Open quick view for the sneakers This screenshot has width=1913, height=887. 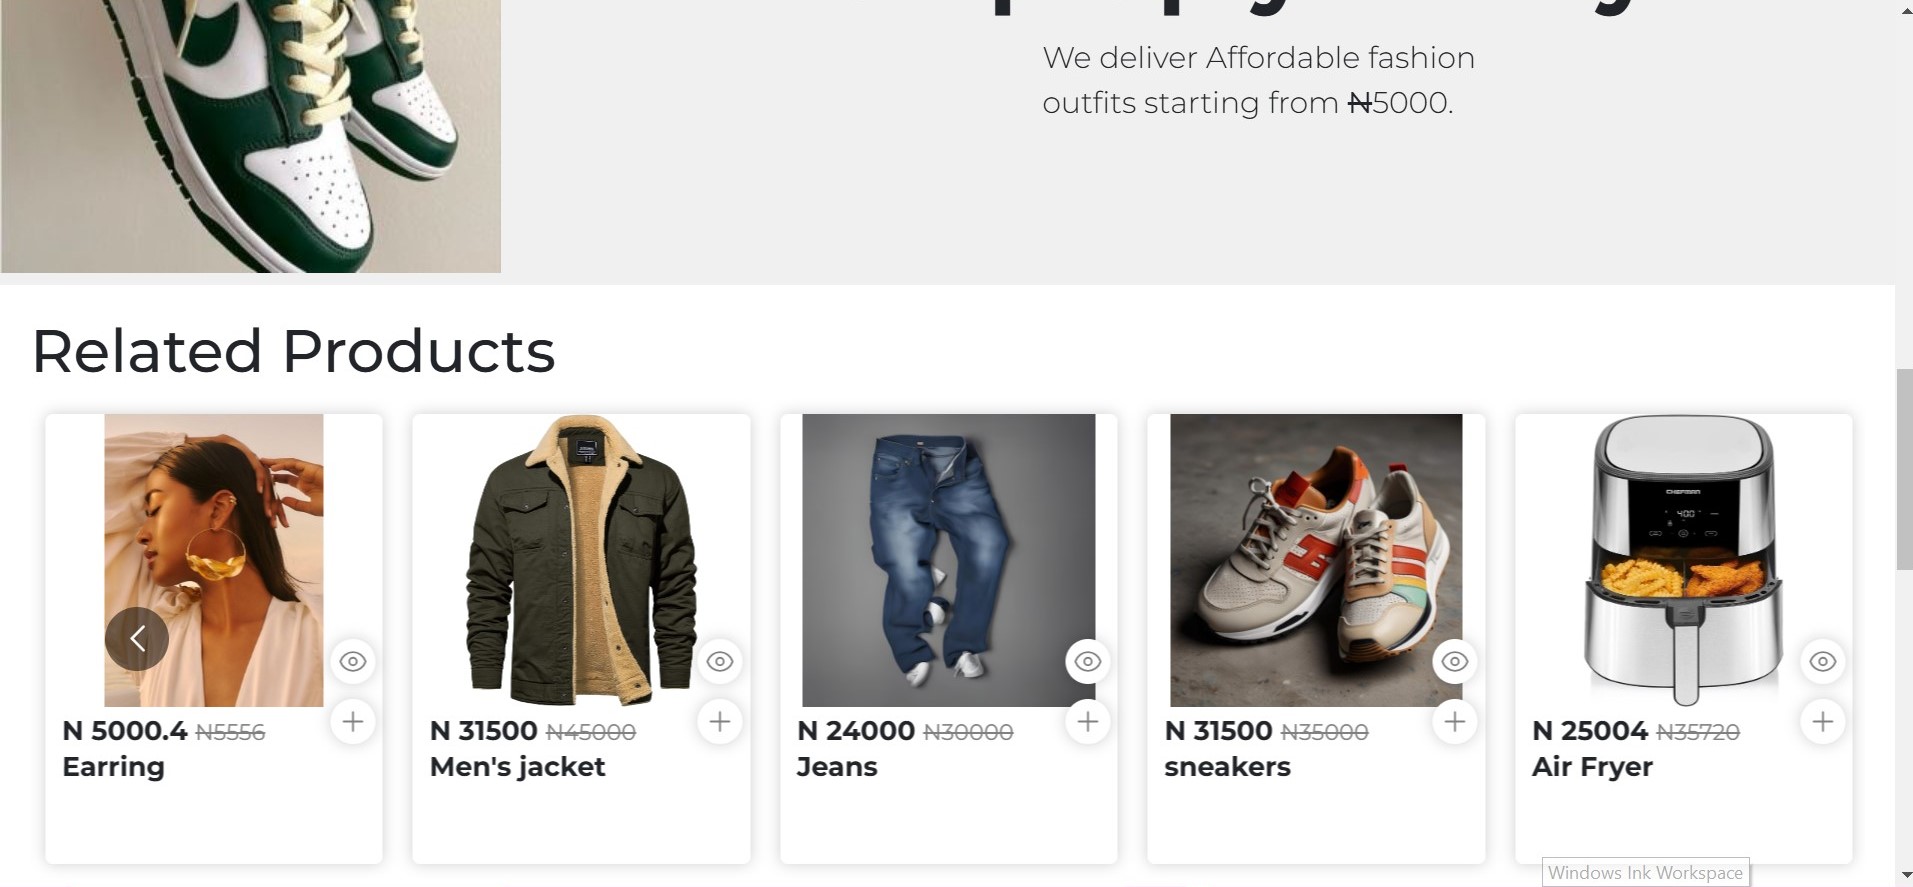[x=1454, y=661]
